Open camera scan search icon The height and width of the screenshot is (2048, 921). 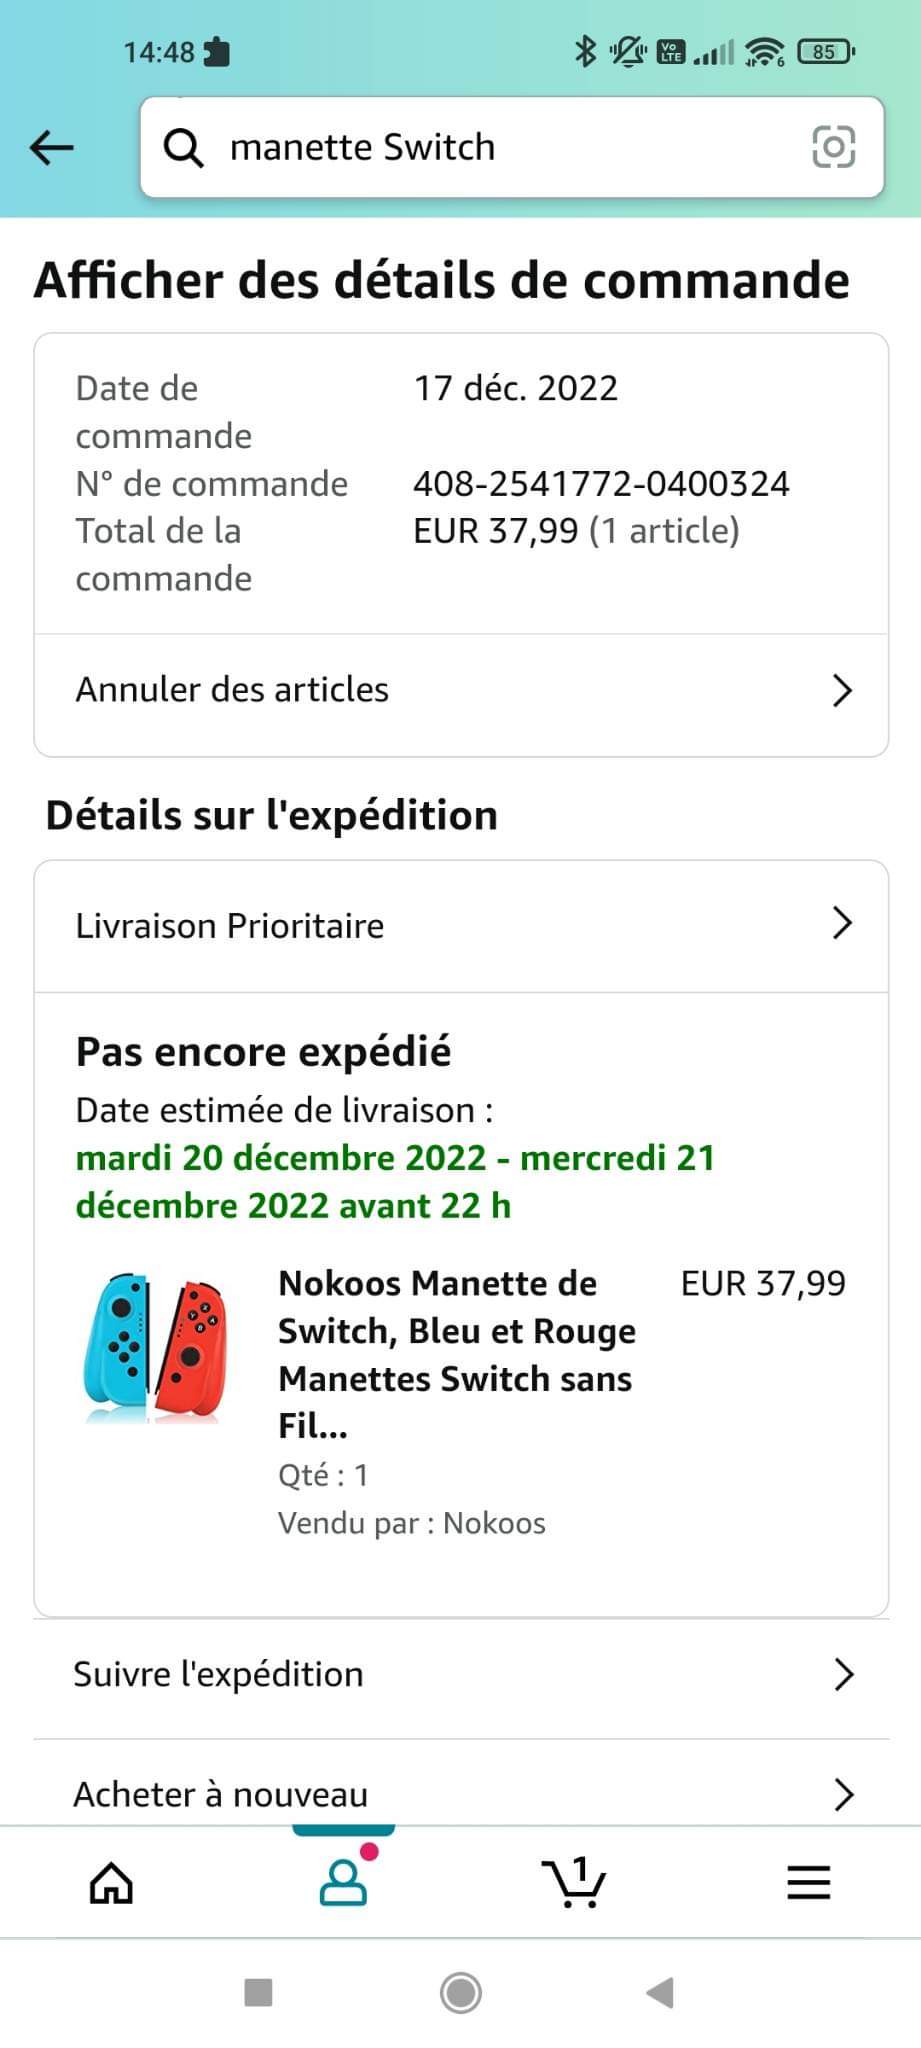point(833,147)
